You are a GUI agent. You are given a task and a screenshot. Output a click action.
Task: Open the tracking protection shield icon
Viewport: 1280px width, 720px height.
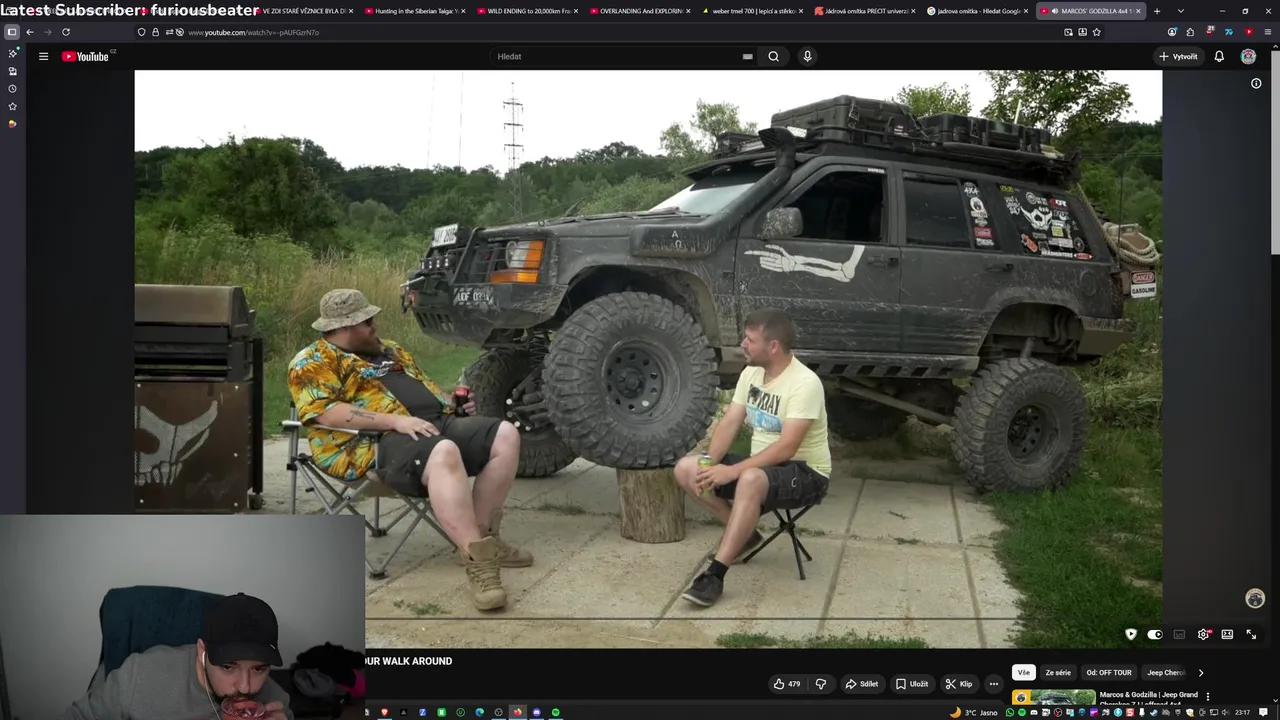tap(141, 32)
